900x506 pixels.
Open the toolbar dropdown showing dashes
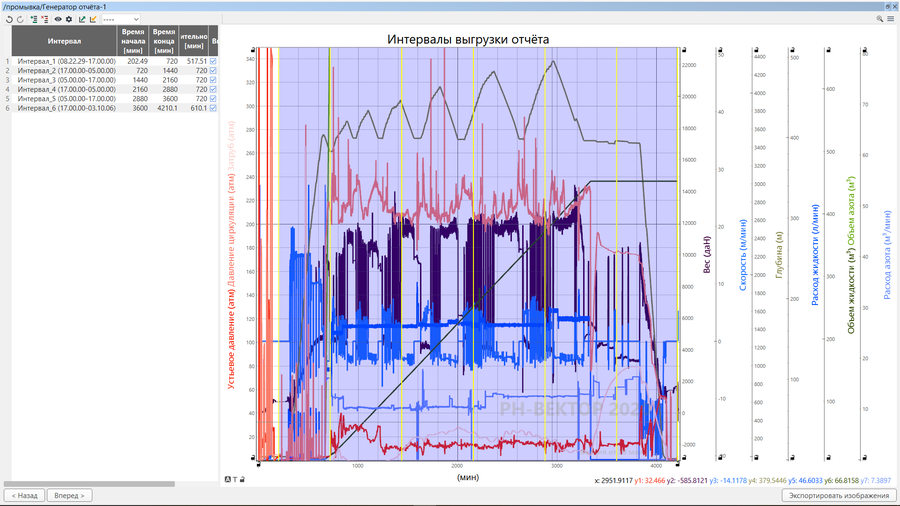coord(121,19)
